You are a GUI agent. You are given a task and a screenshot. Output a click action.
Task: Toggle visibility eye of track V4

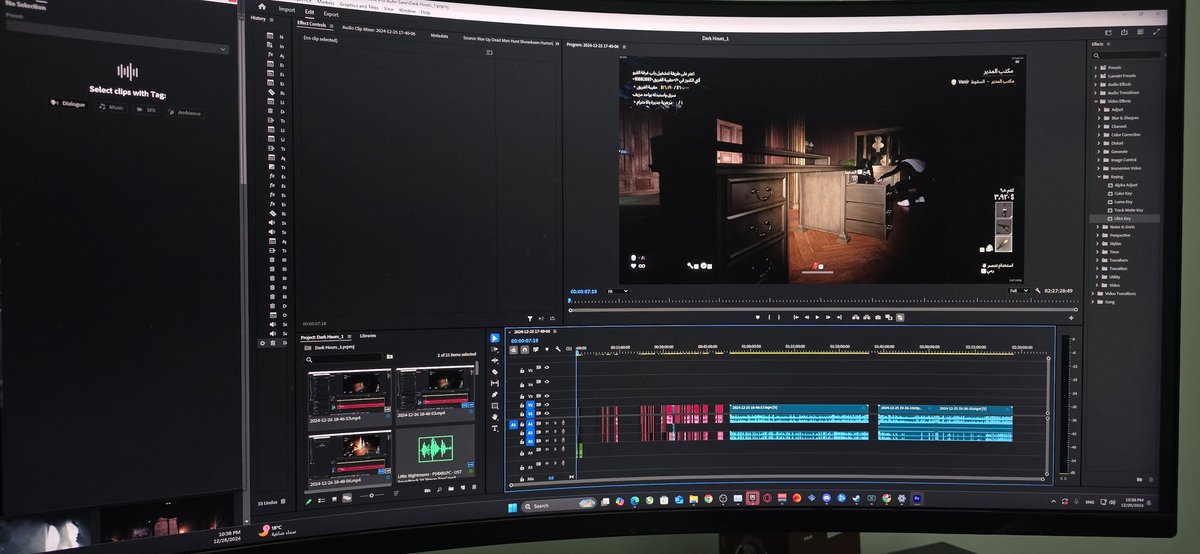(x=546, y=381)
